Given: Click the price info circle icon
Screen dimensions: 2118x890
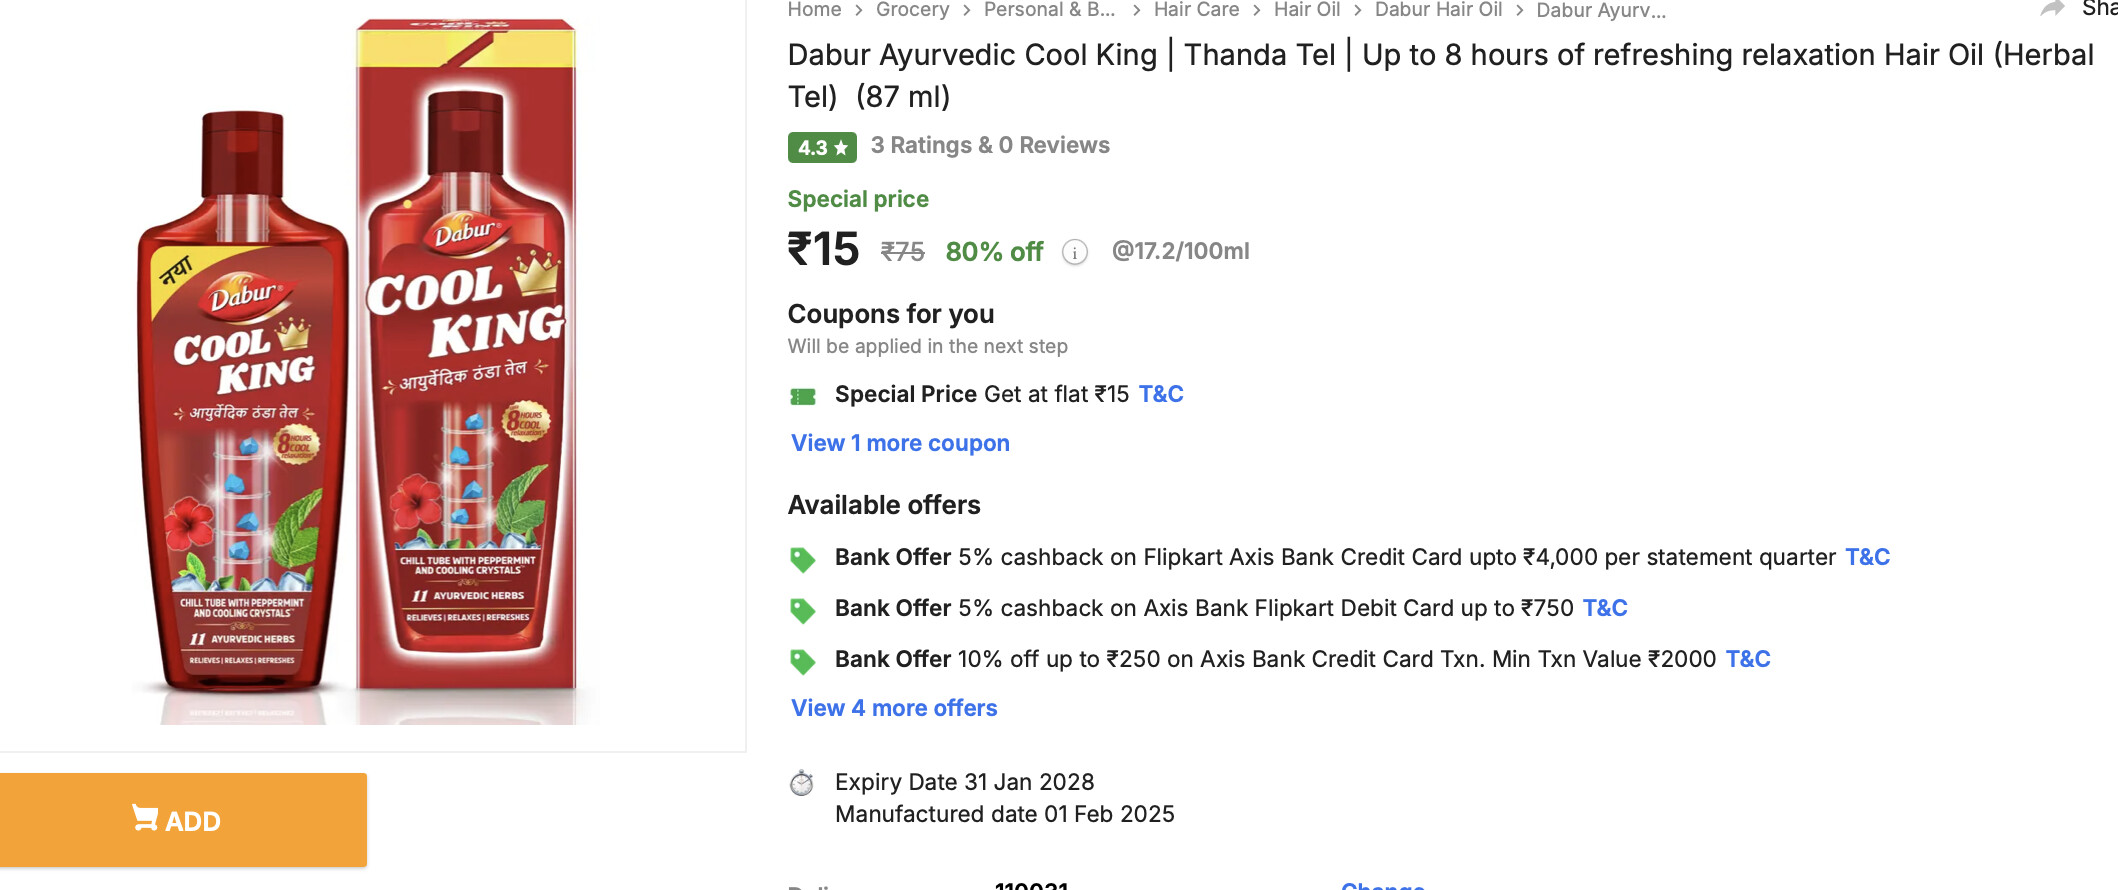Looking at the screenshot, I should click(x=1074, y=252).
